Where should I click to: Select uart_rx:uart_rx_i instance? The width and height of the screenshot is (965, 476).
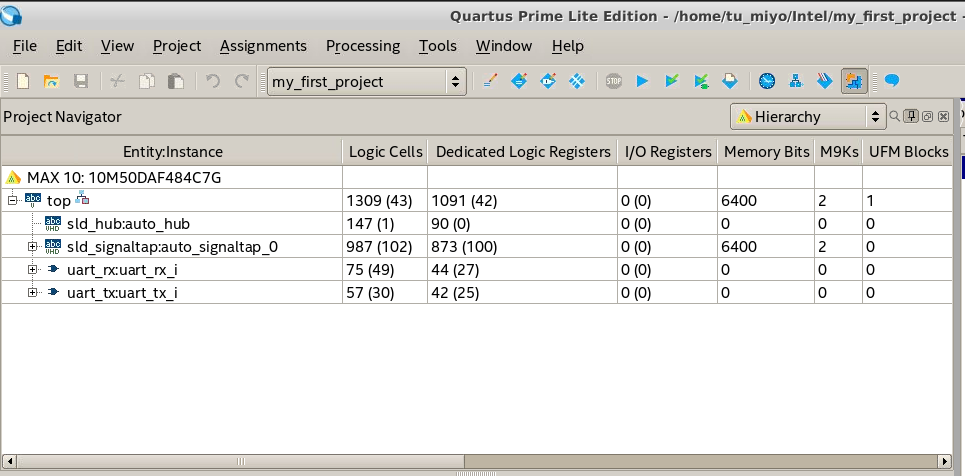click(122, 270)
